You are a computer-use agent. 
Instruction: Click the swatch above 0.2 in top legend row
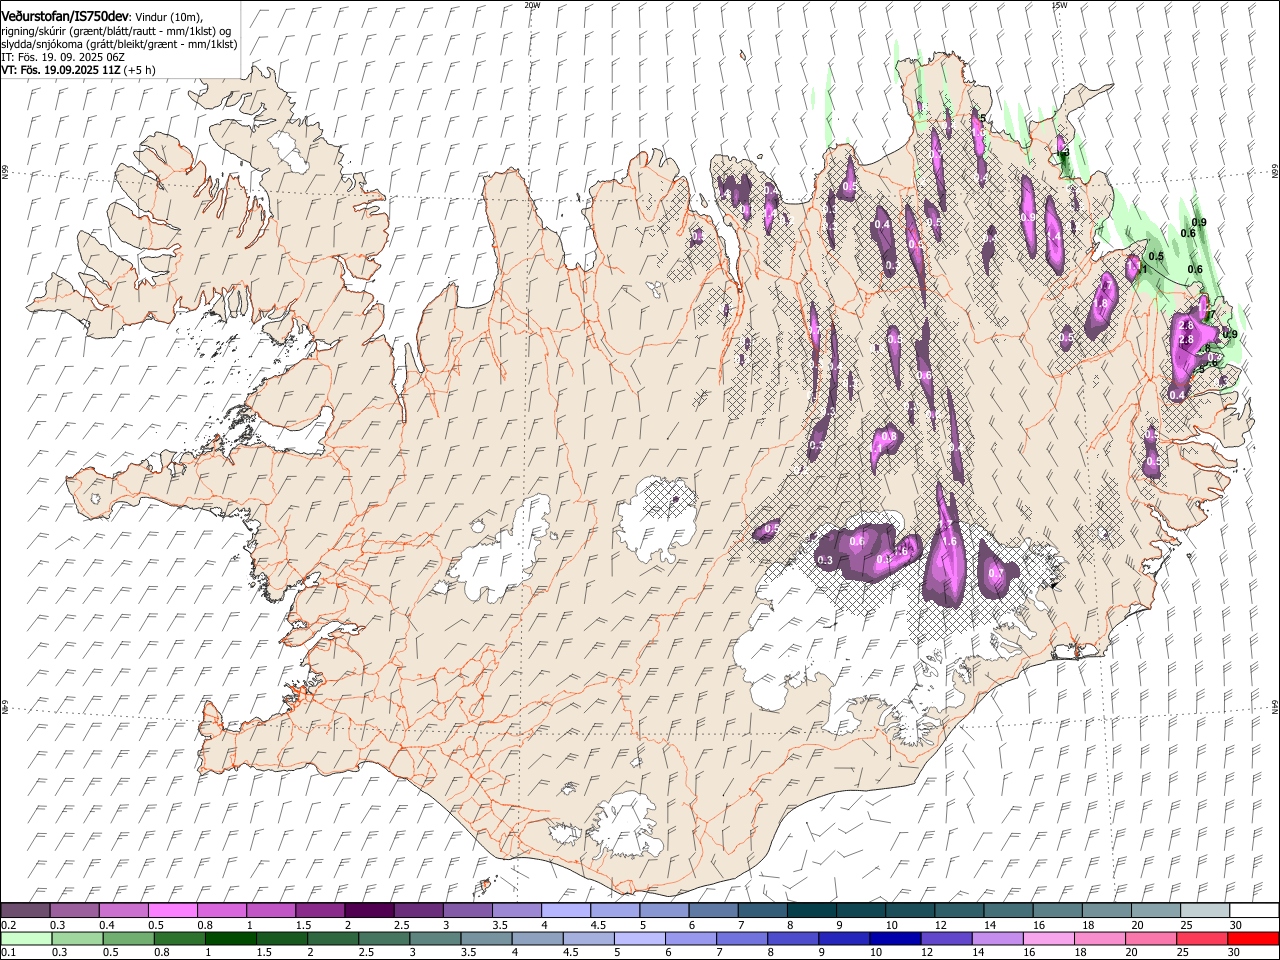point(25,911)
